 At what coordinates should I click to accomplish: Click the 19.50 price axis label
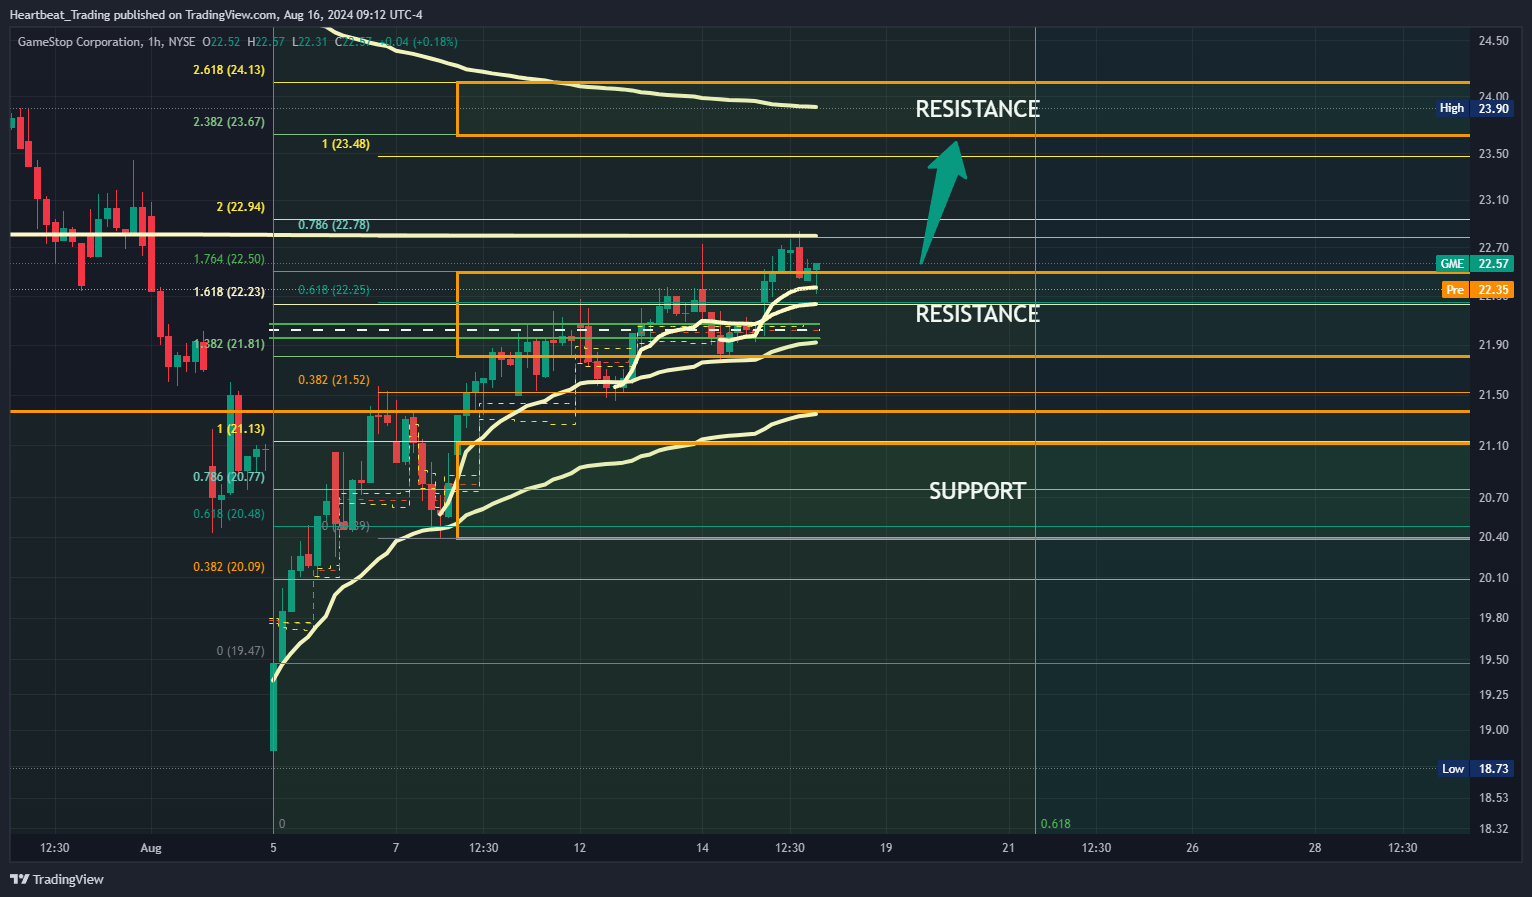1494,660
